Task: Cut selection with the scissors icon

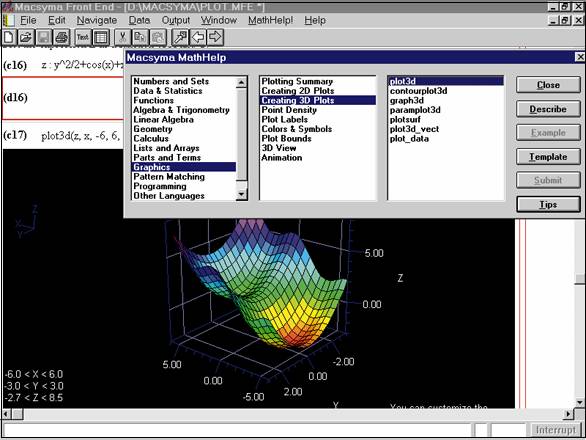Action: pyautogui.click(x=122, y=37)
